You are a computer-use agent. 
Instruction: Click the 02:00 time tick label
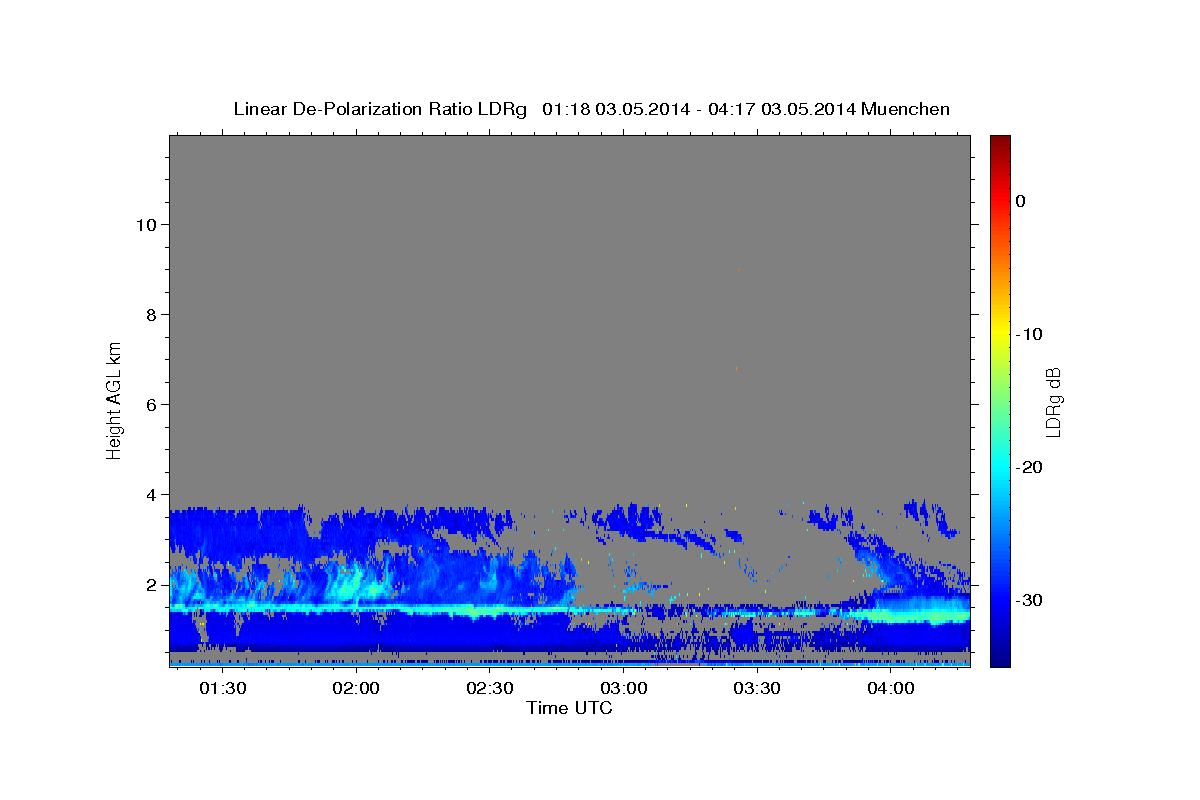(x=356, y=689)
